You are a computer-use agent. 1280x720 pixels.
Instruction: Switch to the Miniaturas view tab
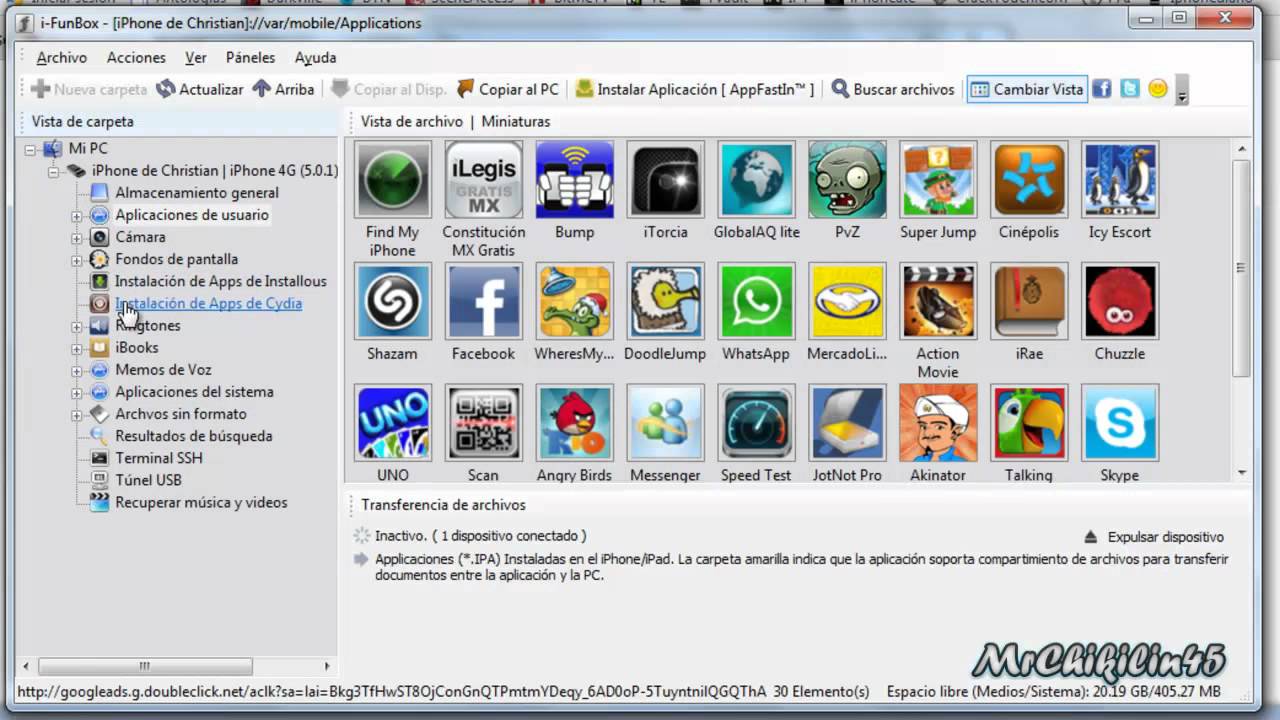pyautogui.click(x=516, y=121)
